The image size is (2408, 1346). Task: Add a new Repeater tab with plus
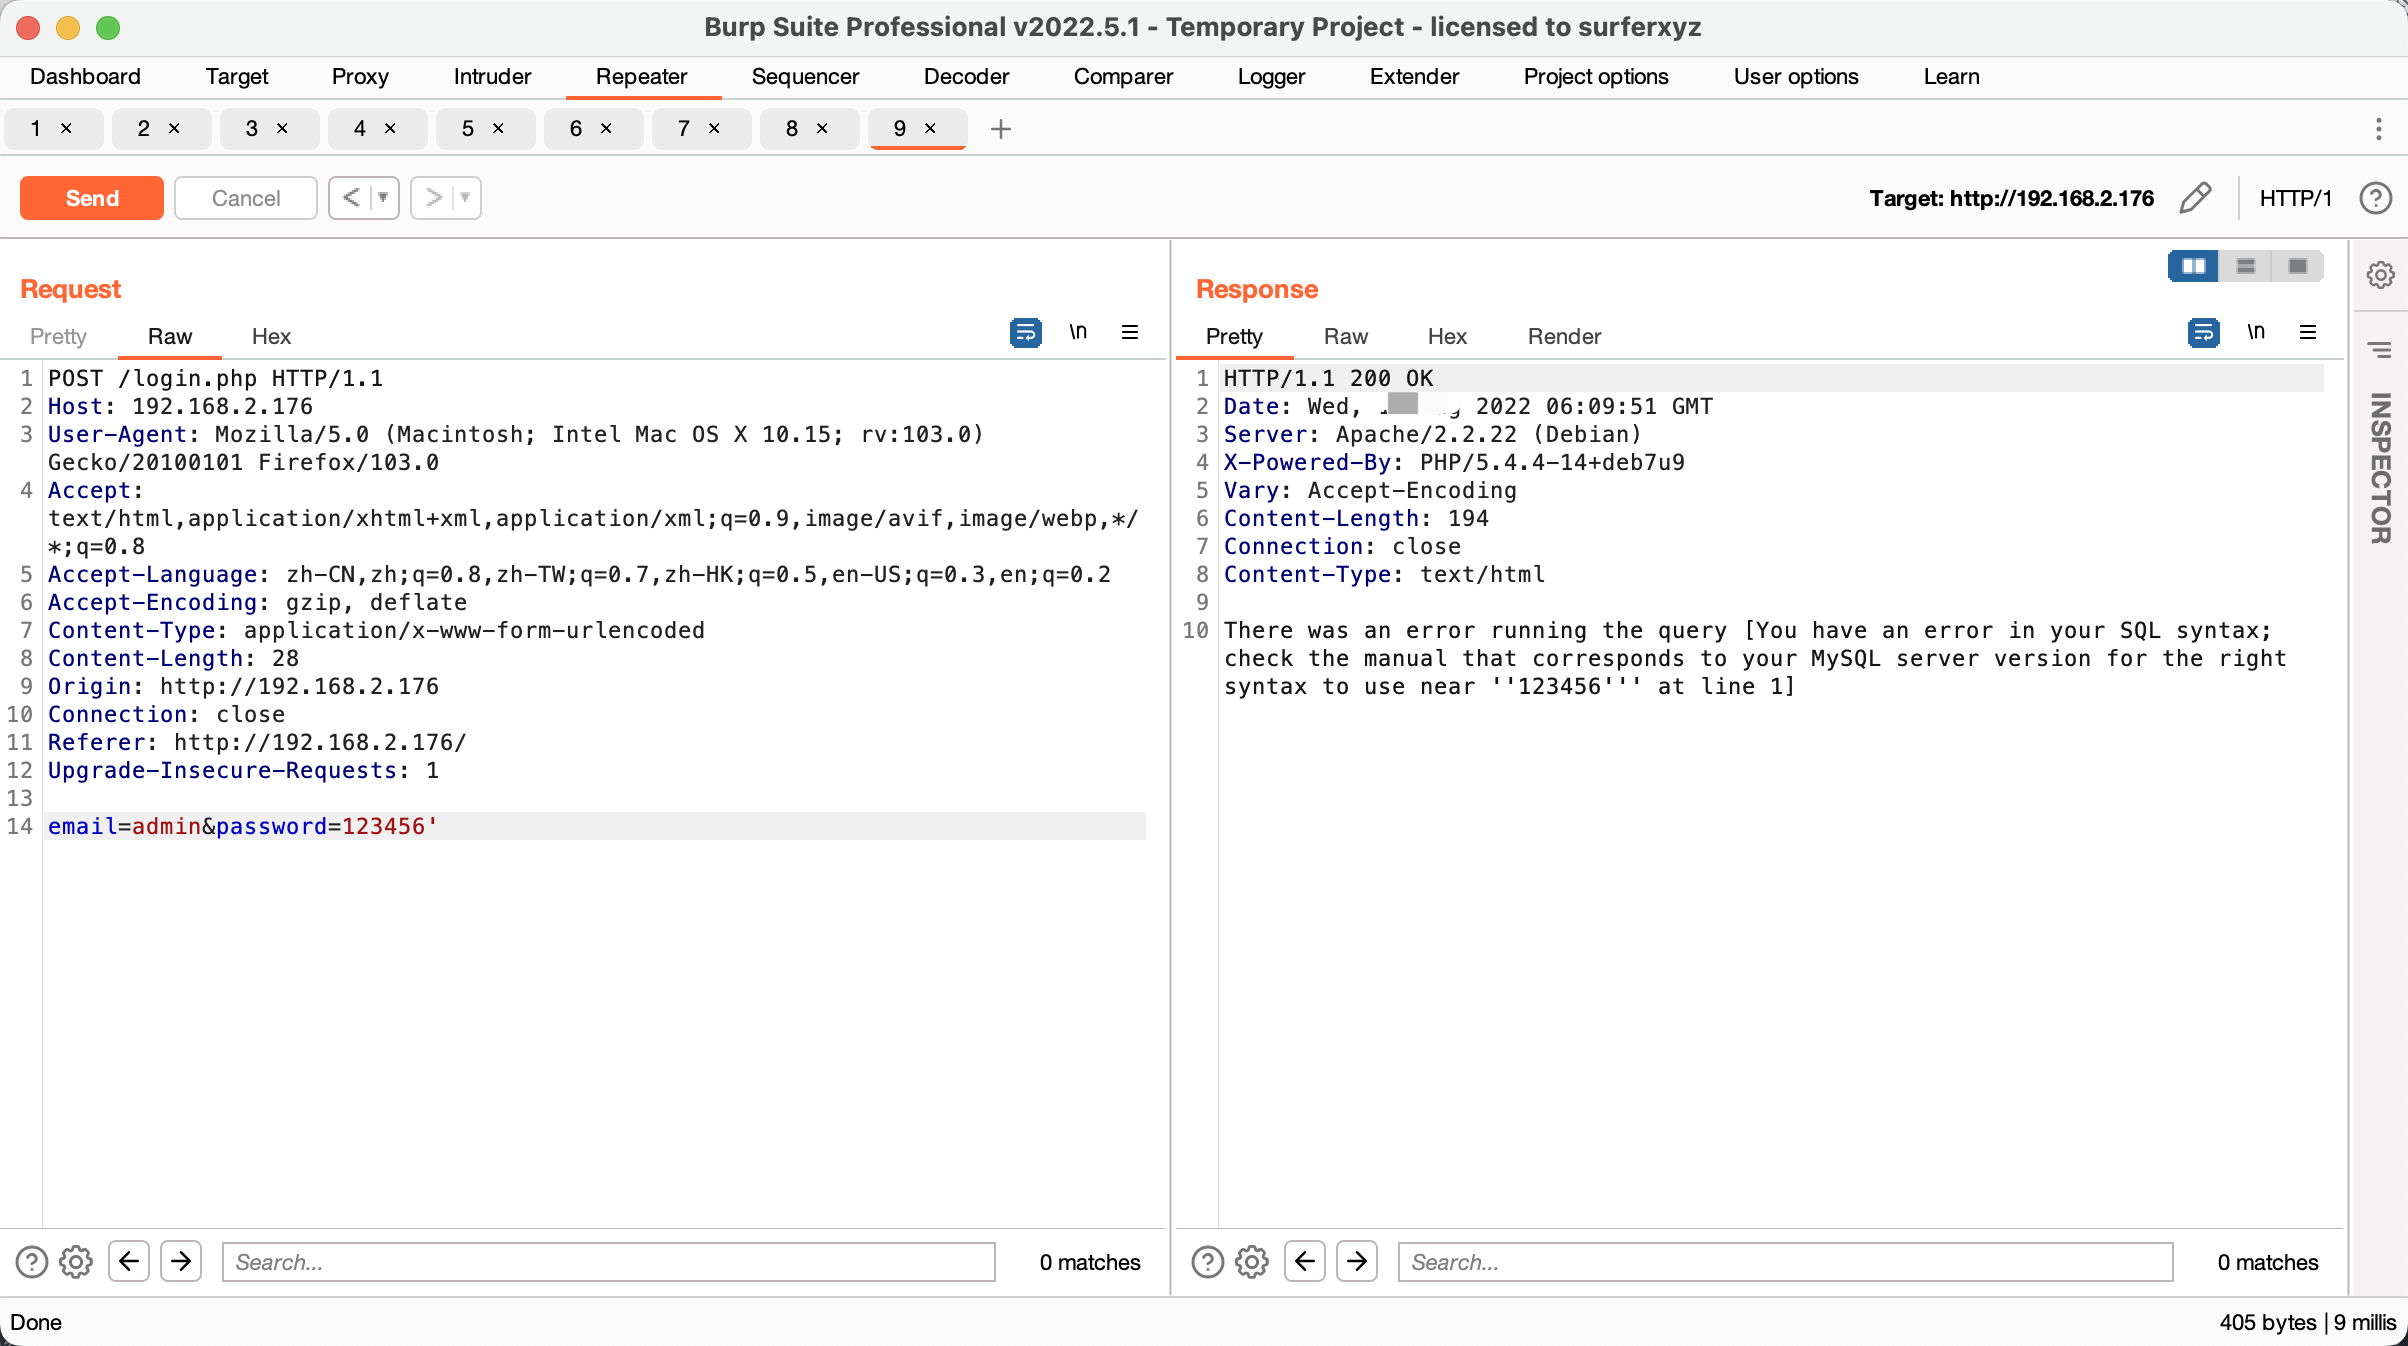click(x=1000, y=129)
